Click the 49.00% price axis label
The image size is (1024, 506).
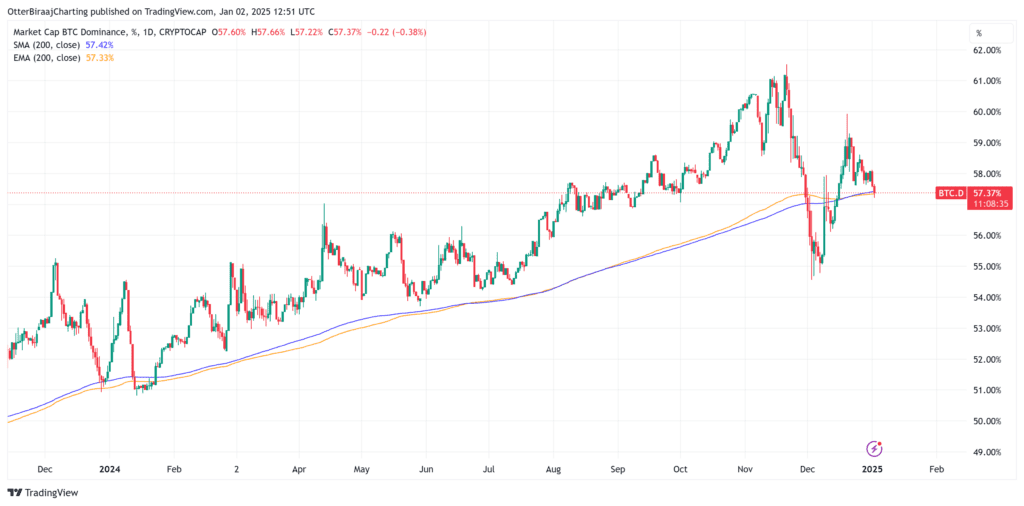coord(989,452)
